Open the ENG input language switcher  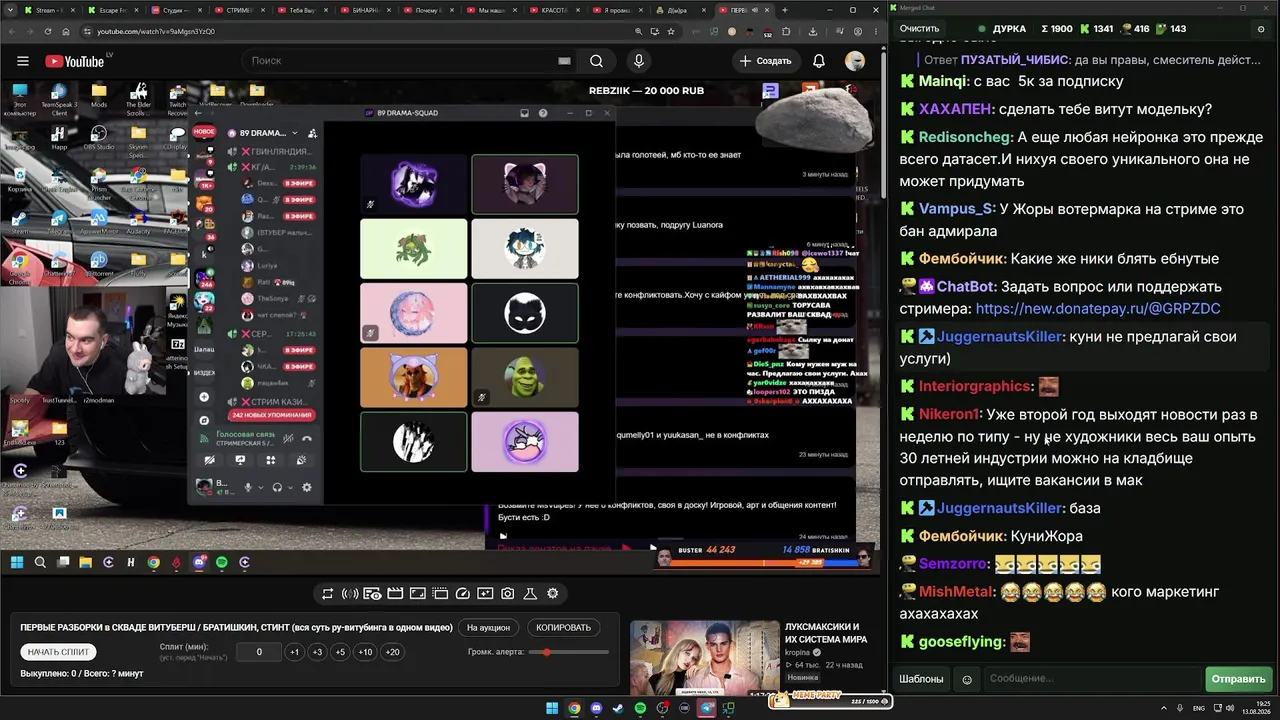(1199, 708)
